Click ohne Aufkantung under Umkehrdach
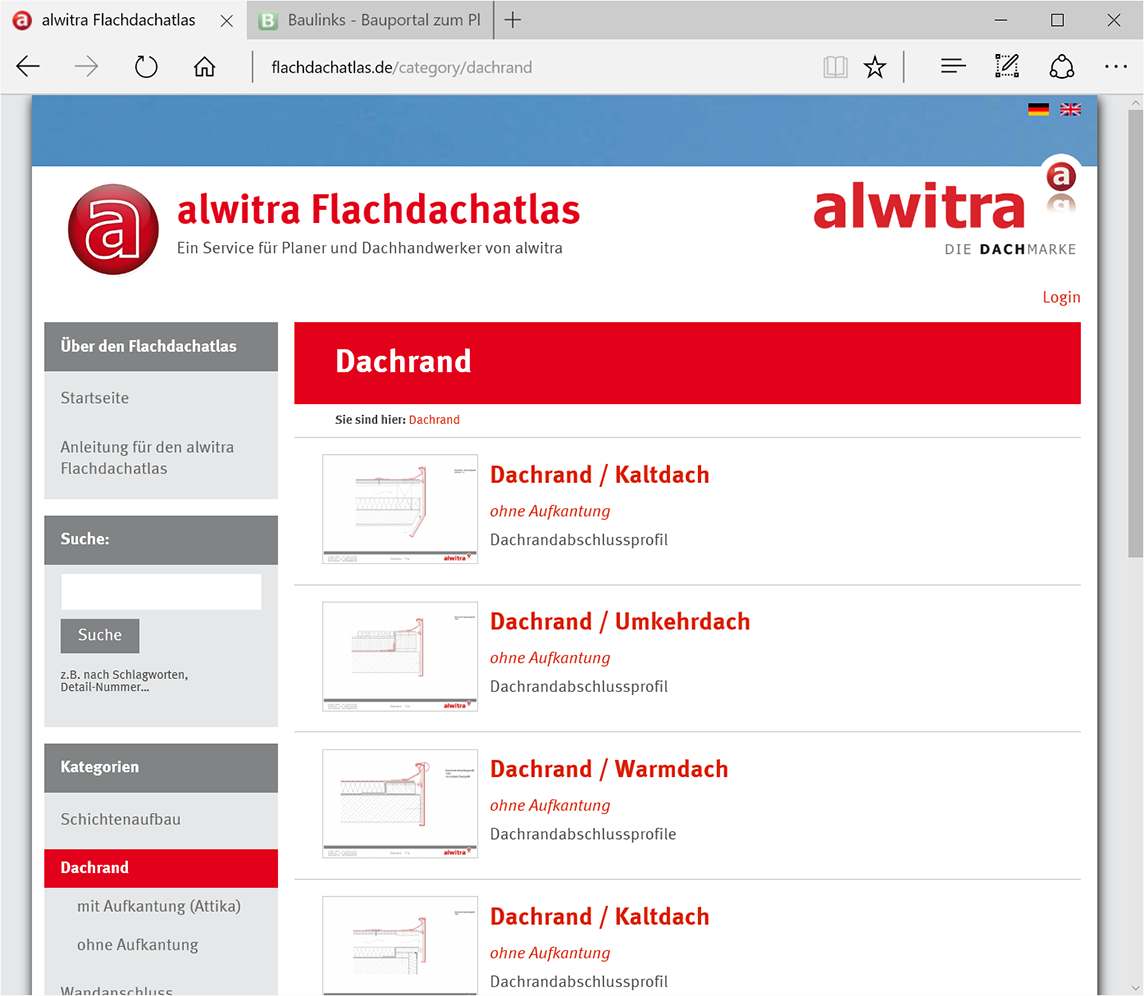 click(x=550, y=657)
